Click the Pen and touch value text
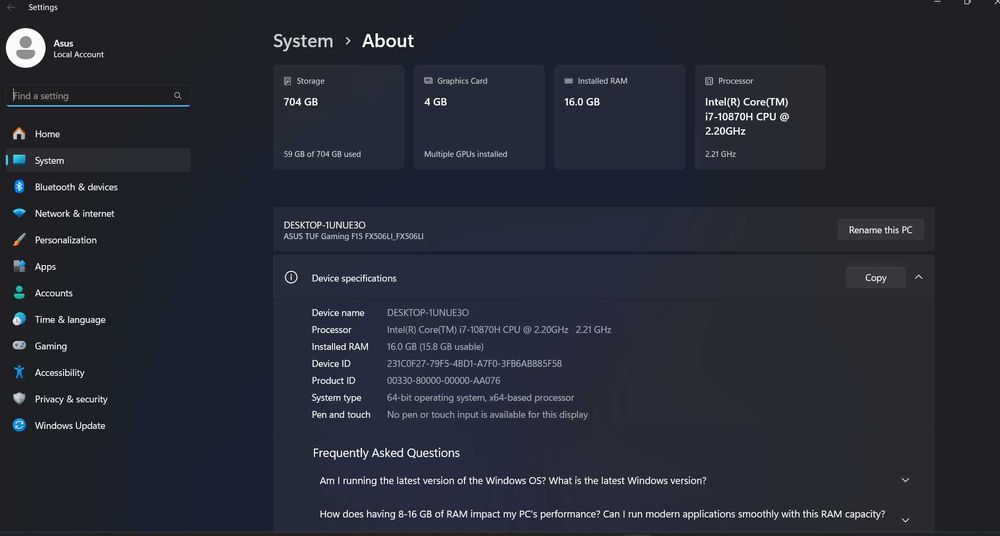The image size is (1000, 536). (x=487, y=415)
